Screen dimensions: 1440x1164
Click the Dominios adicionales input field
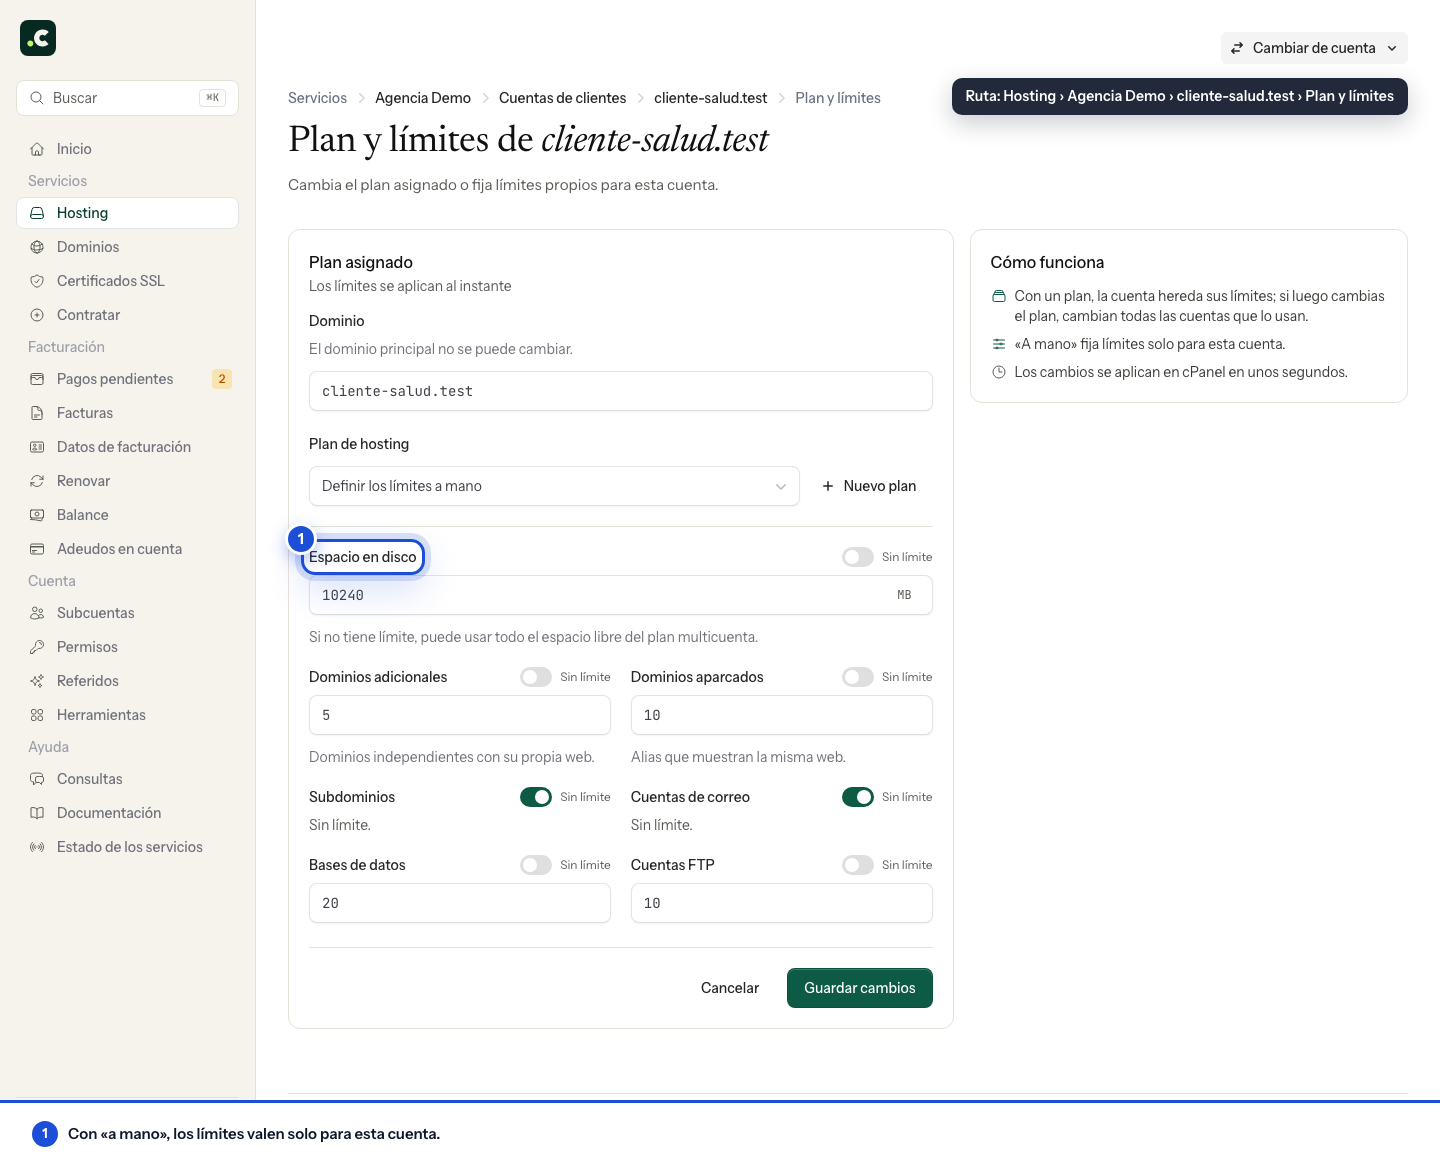pyautogui.click(x=460, y=715)
